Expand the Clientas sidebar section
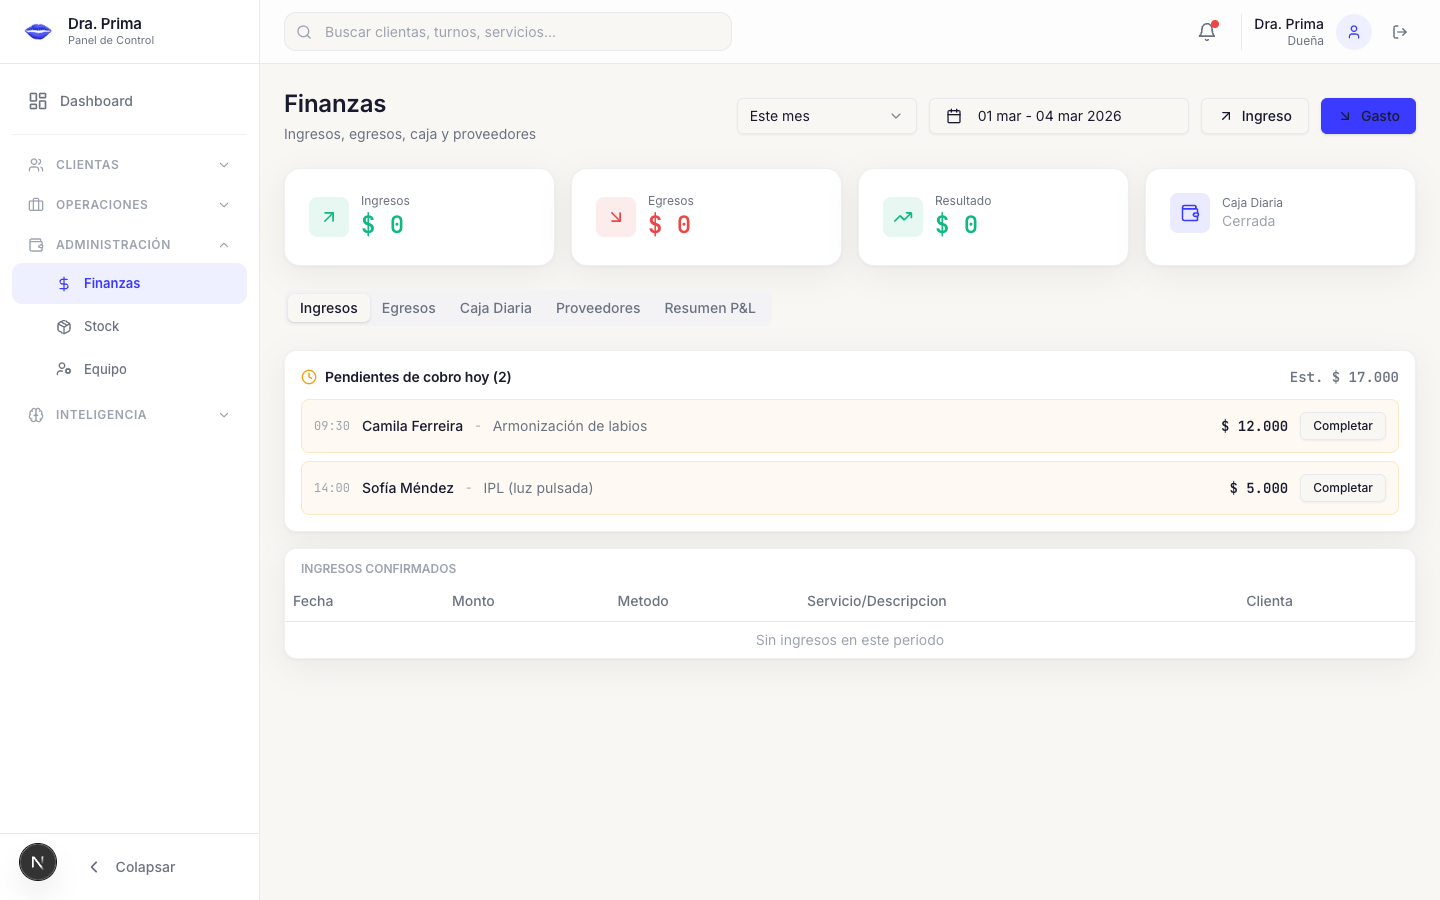 [x=129, y=164]
